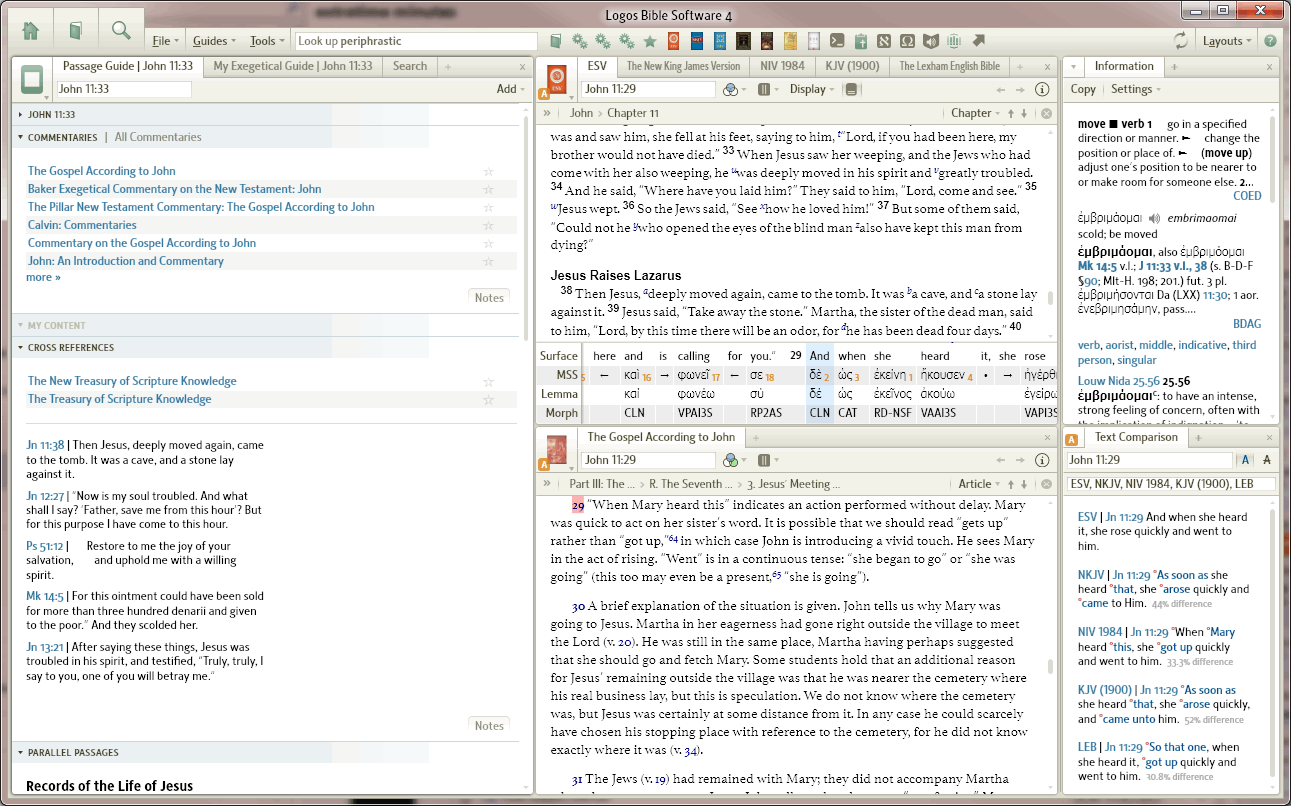Open the Search magnifier icon
The image size is (1291, 806).
pyautogui.click(x=121, y=31)
